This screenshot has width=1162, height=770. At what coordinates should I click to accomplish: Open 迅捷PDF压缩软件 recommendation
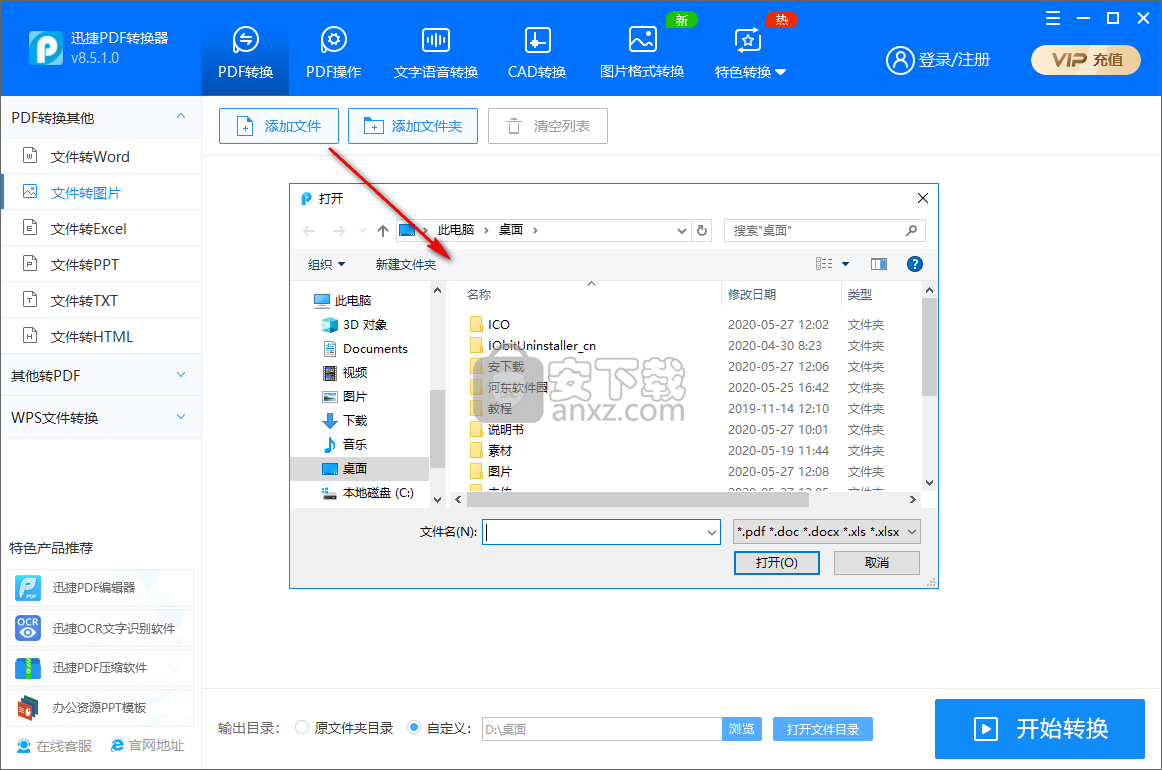pos(101,668)
